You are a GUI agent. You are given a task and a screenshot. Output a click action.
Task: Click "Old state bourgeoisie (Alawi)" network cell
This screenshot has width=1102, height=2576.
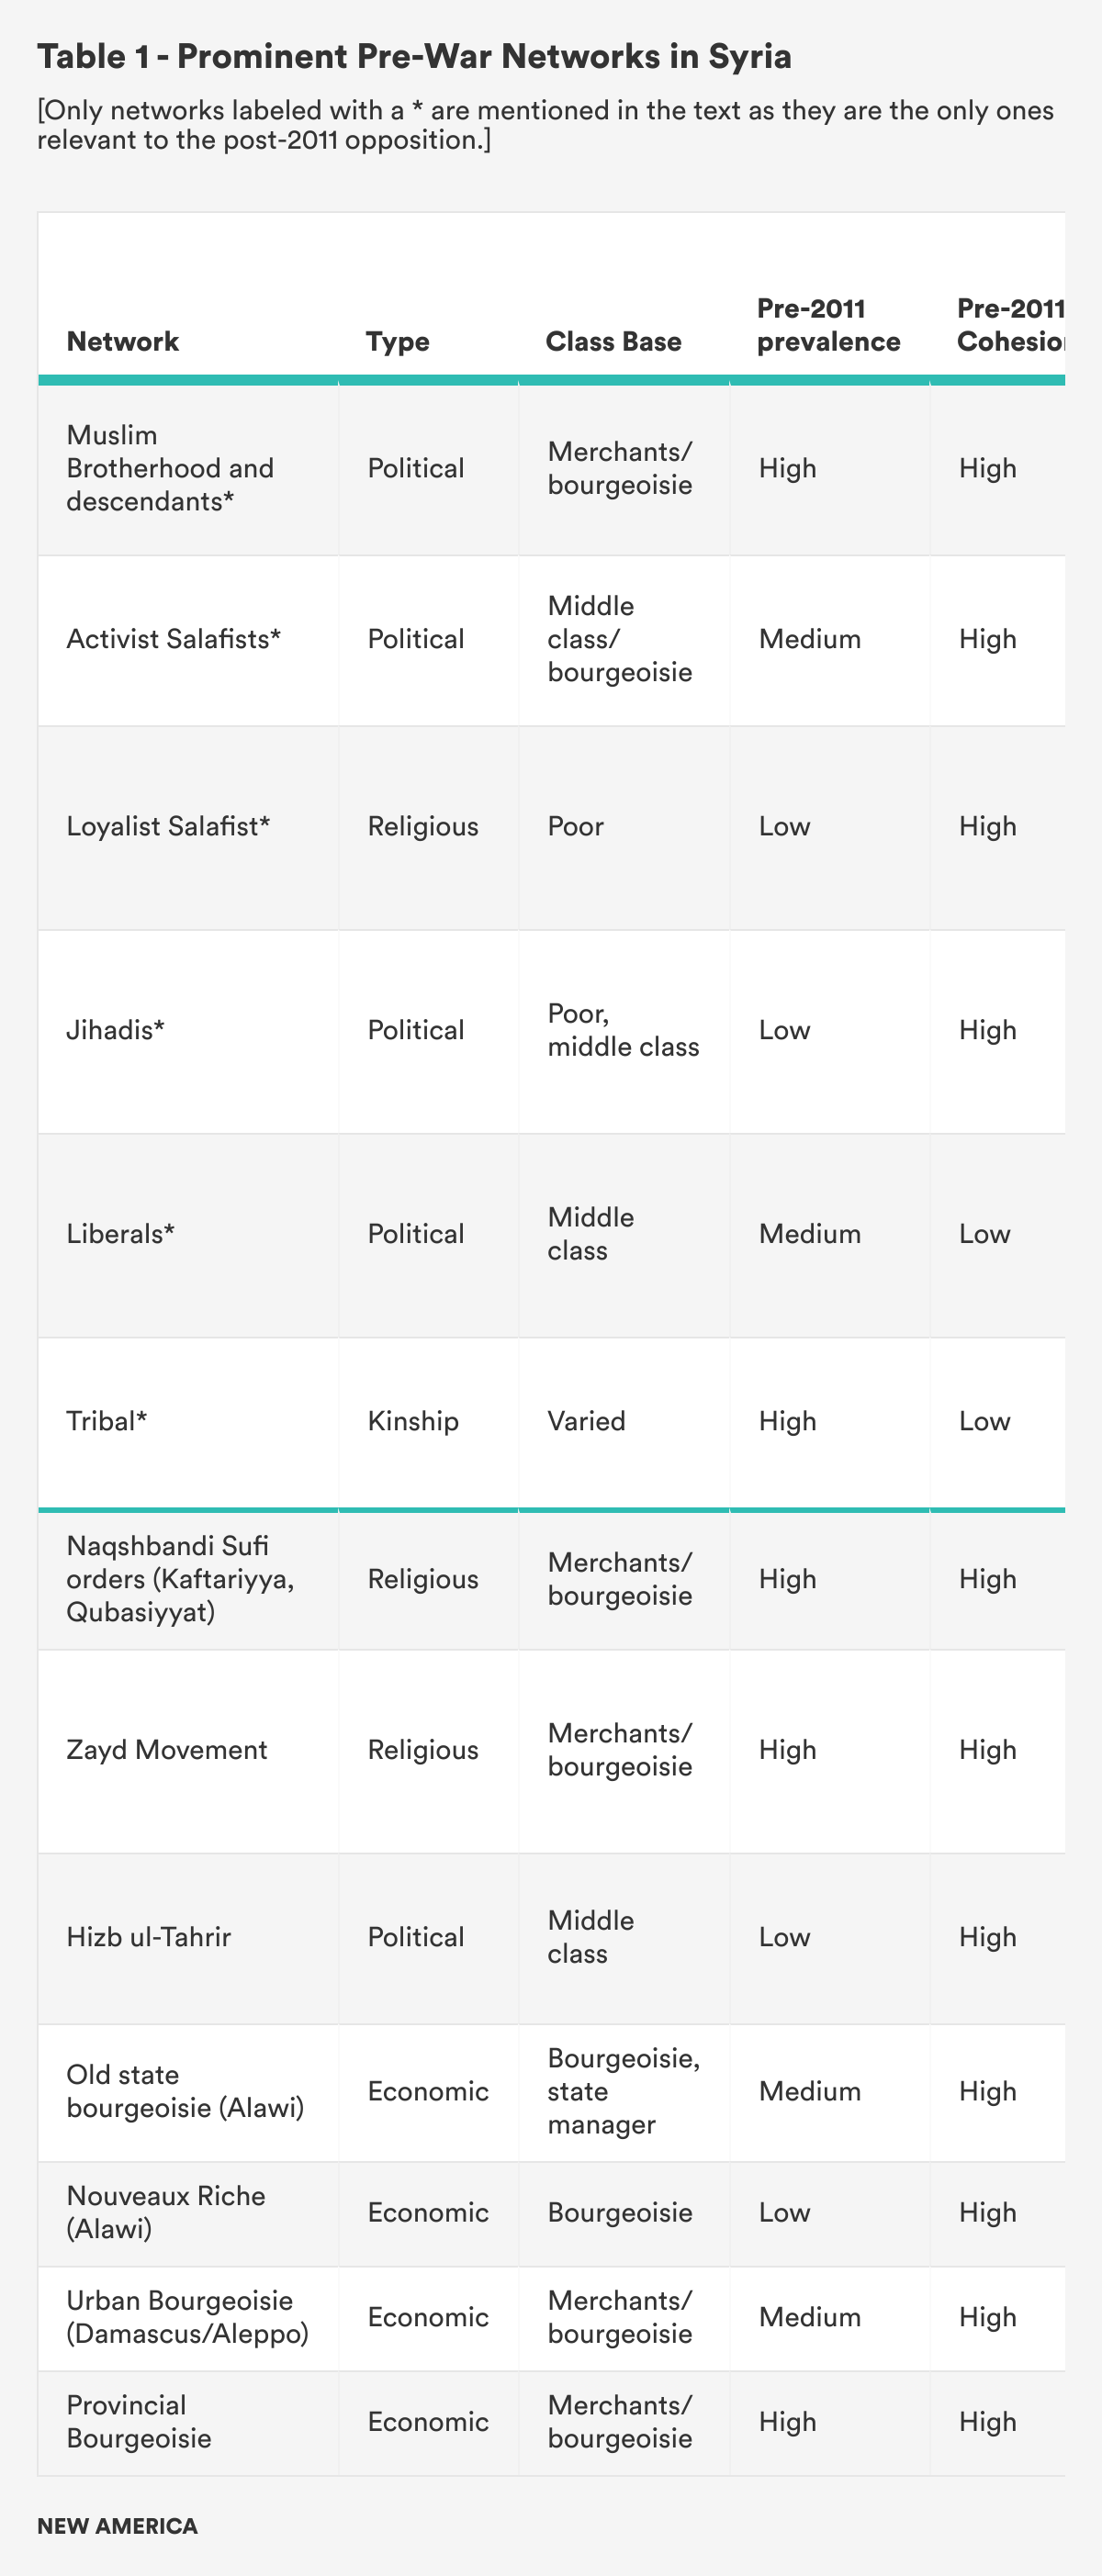point(185,2091)
